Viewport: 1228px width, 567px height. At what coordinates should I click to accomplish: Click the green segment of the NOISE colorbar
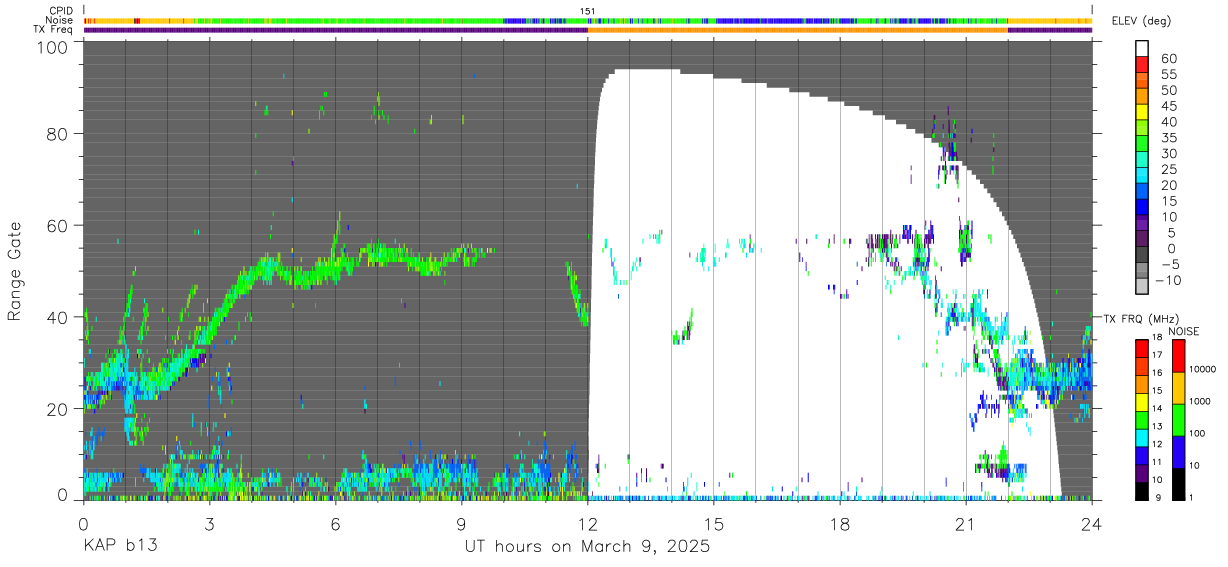pyautogui.click(x=1179, y=418)
